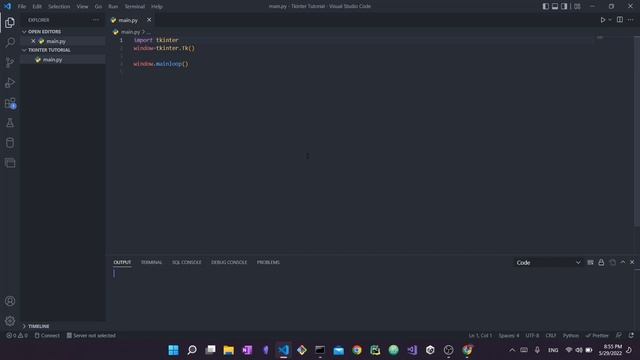
Task: Open the Run menu
Action: point(113,7)
